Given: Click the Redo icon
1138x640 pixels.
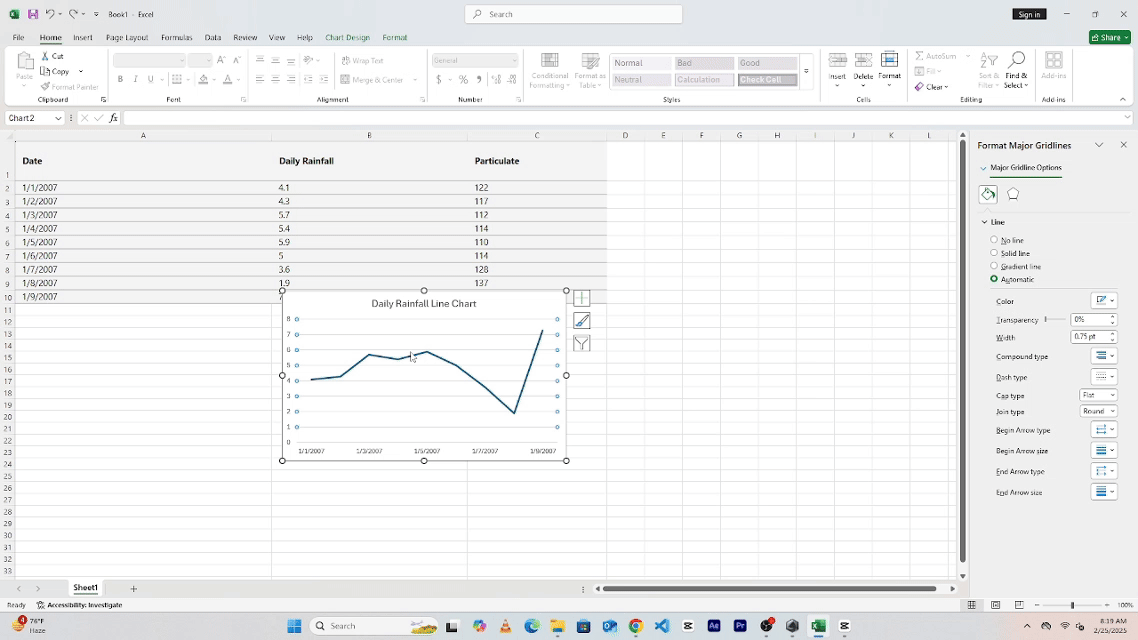Looking at the screenshot, I should (x=73, y=14).
